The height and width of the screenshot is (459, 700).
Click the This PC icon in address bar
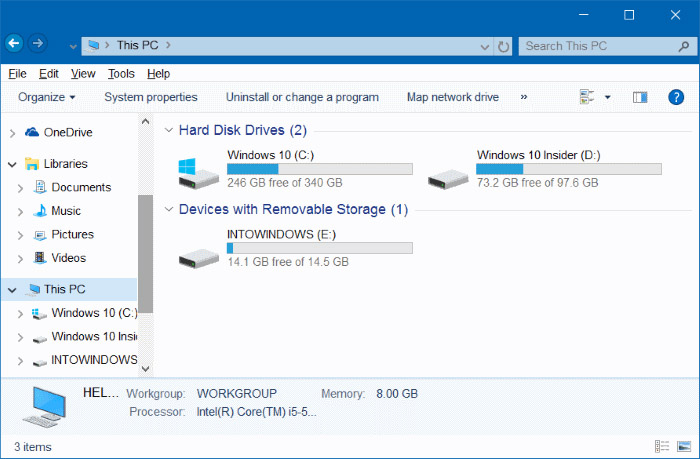(93, 46)
